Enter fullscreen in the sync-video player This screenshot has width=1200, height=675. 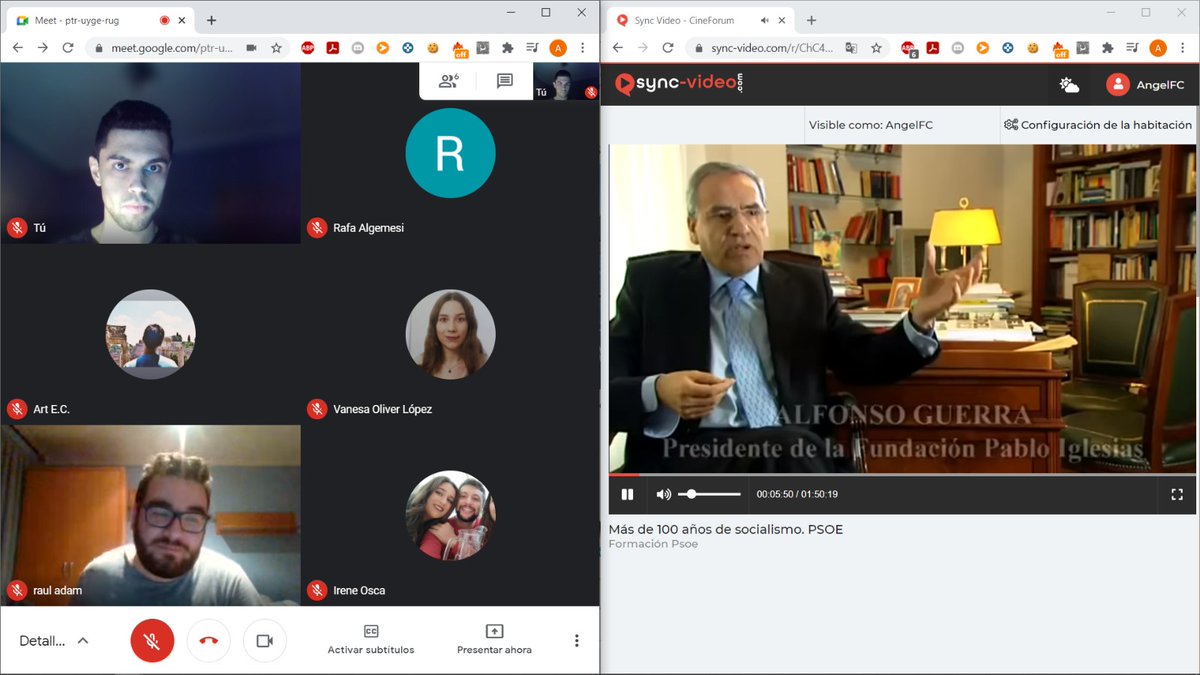pos(1177,494)
